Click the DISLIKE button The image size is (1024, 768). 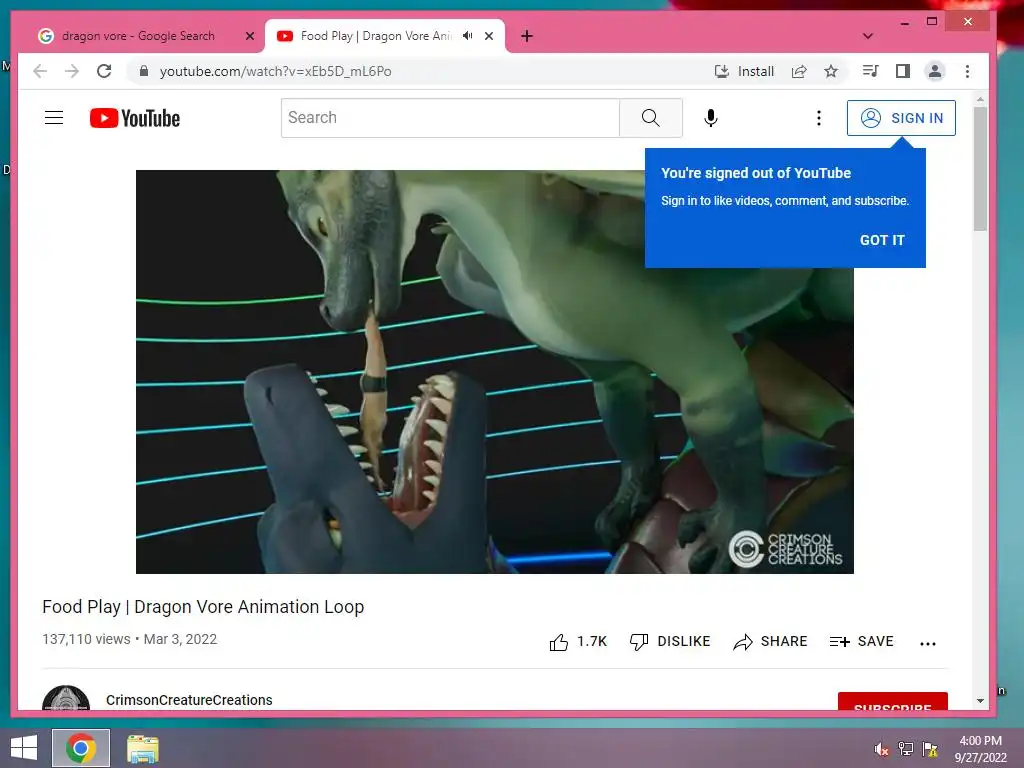(669, 642)
